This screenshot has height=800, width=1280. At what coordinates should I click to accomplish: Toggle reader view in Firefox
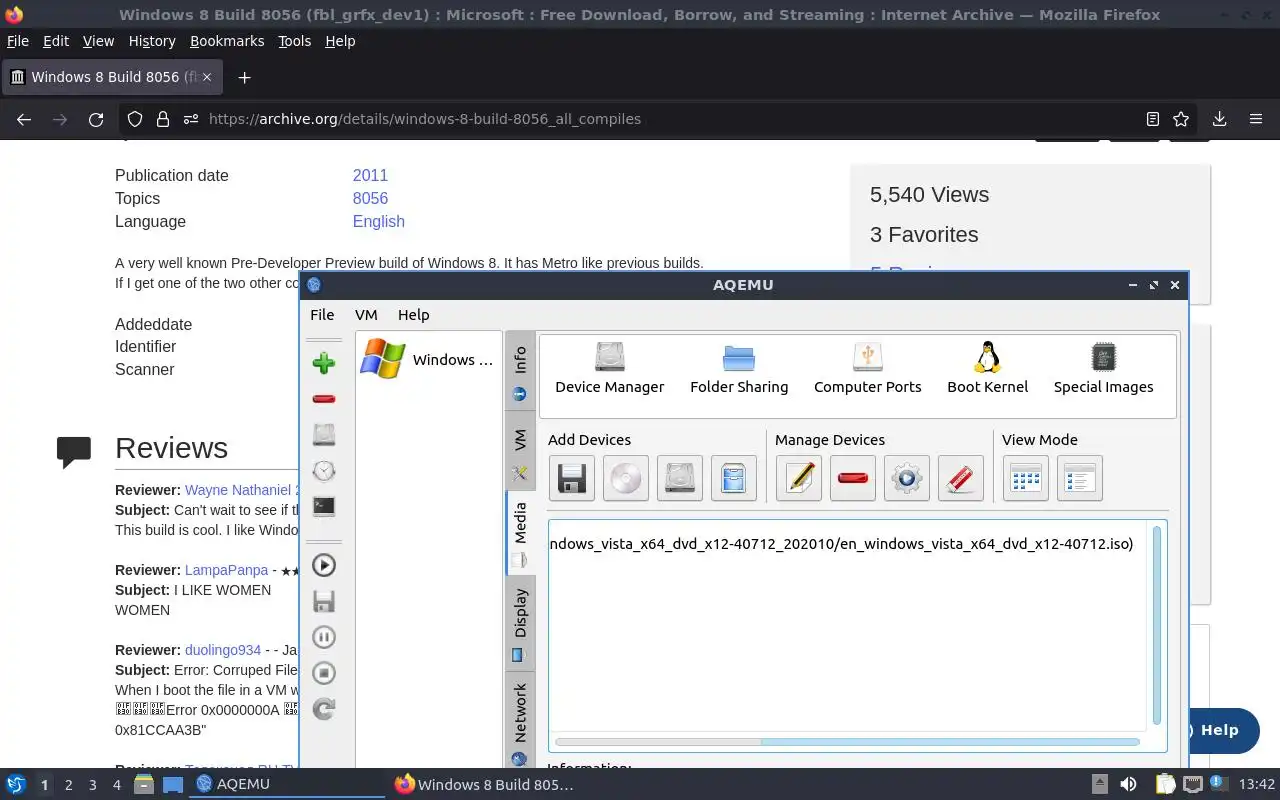point(1153,119)
